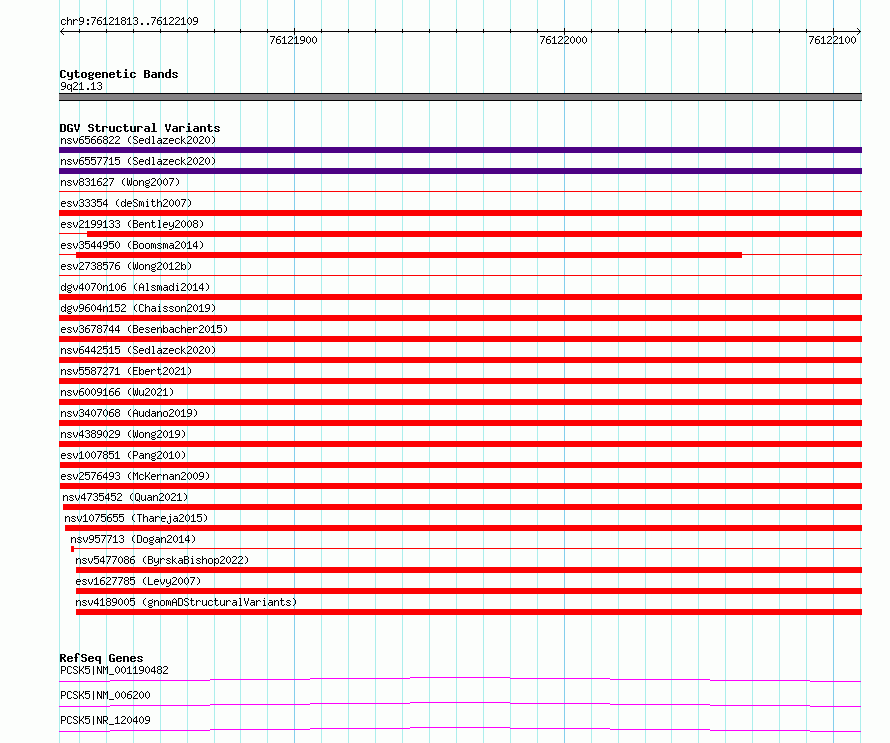Open variant esv1627785 (Levy2007)
This screenshot has width=890, height=743.
tap(138, 581)
